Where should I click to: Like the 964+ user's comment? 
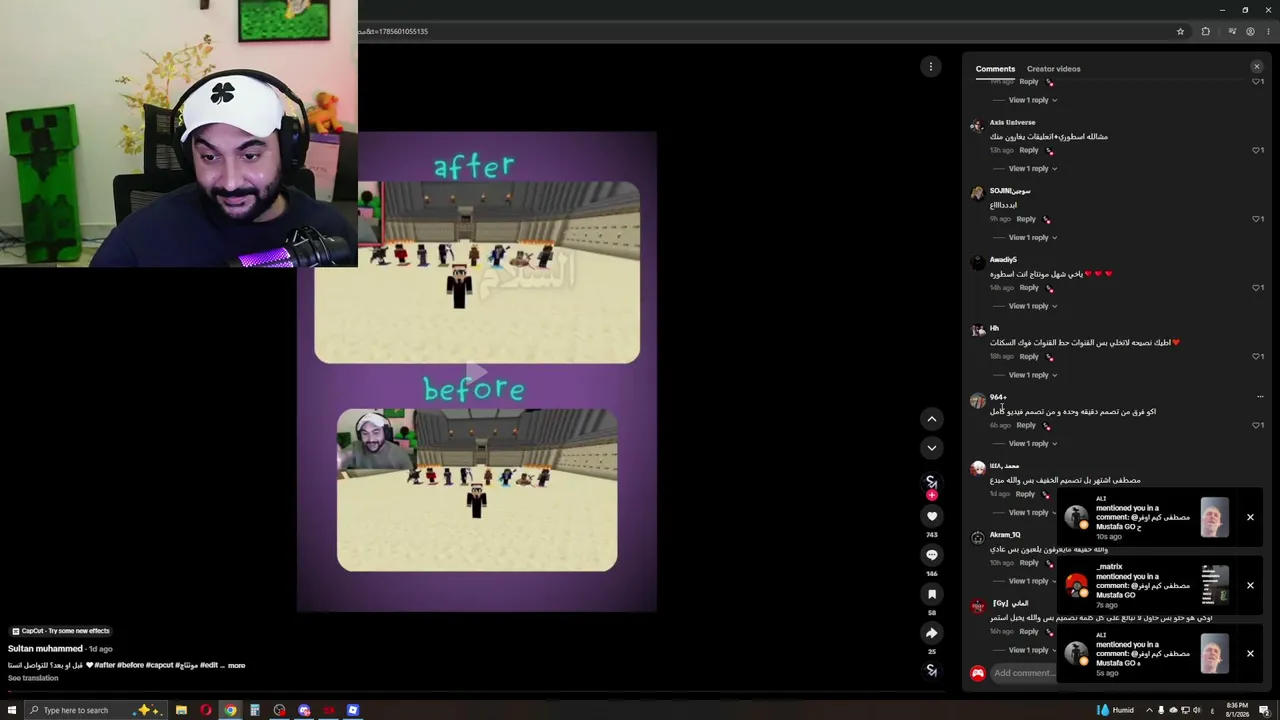coord(1256,425)
